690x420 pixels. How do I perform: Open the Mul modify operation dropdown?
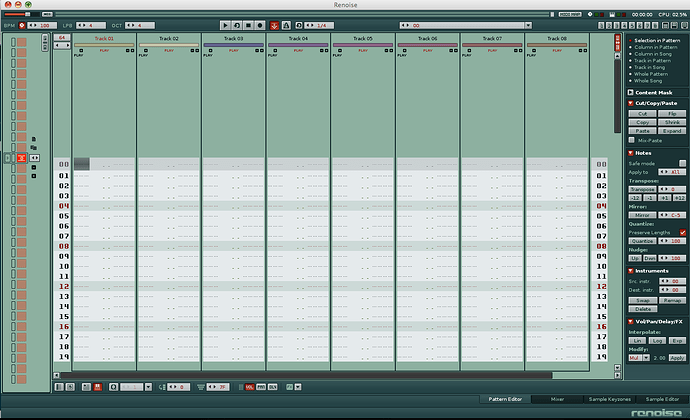point(646,358)
